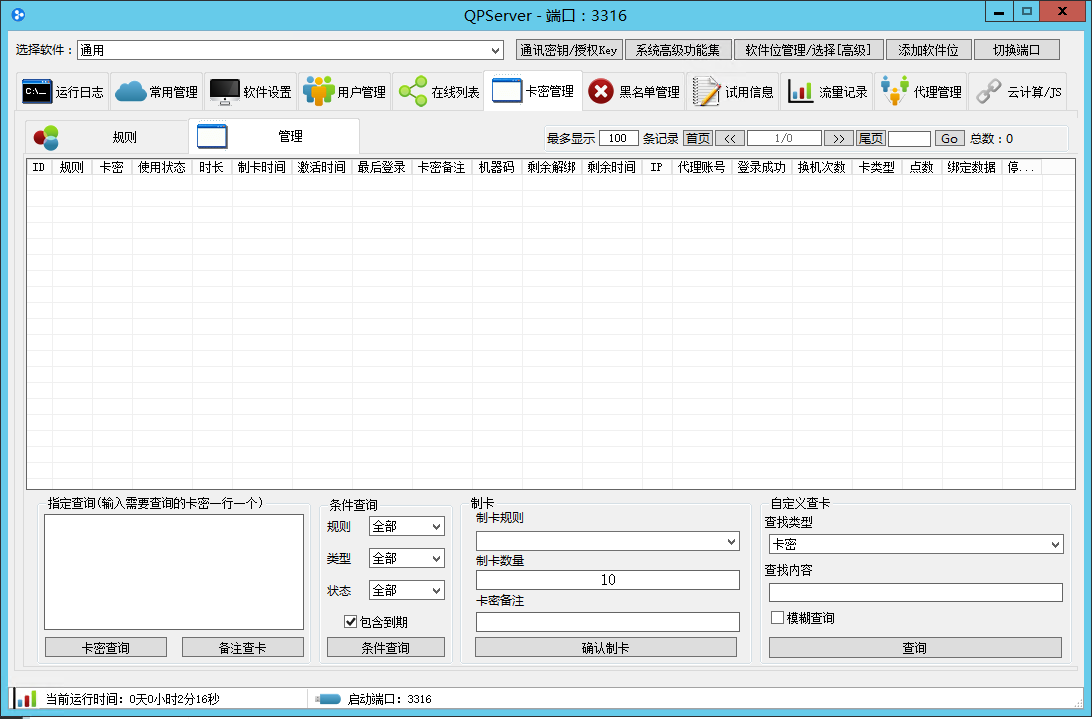
Task: Click the 查找内容 input field
Action: (x=915, y=593)
